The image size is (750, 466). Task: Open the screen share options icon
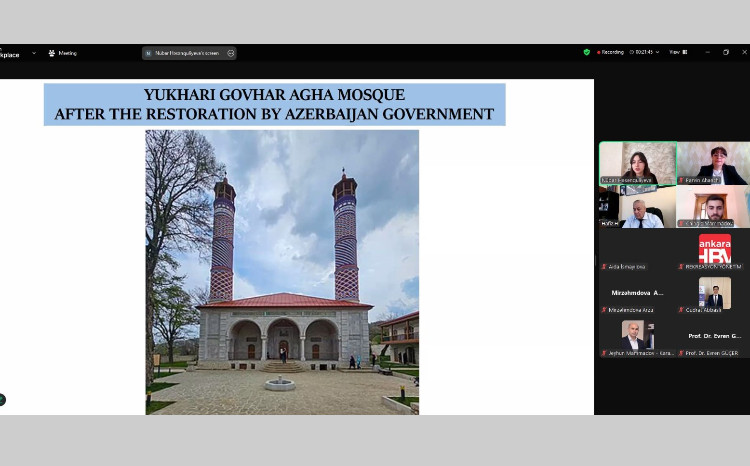coord(231,53)
